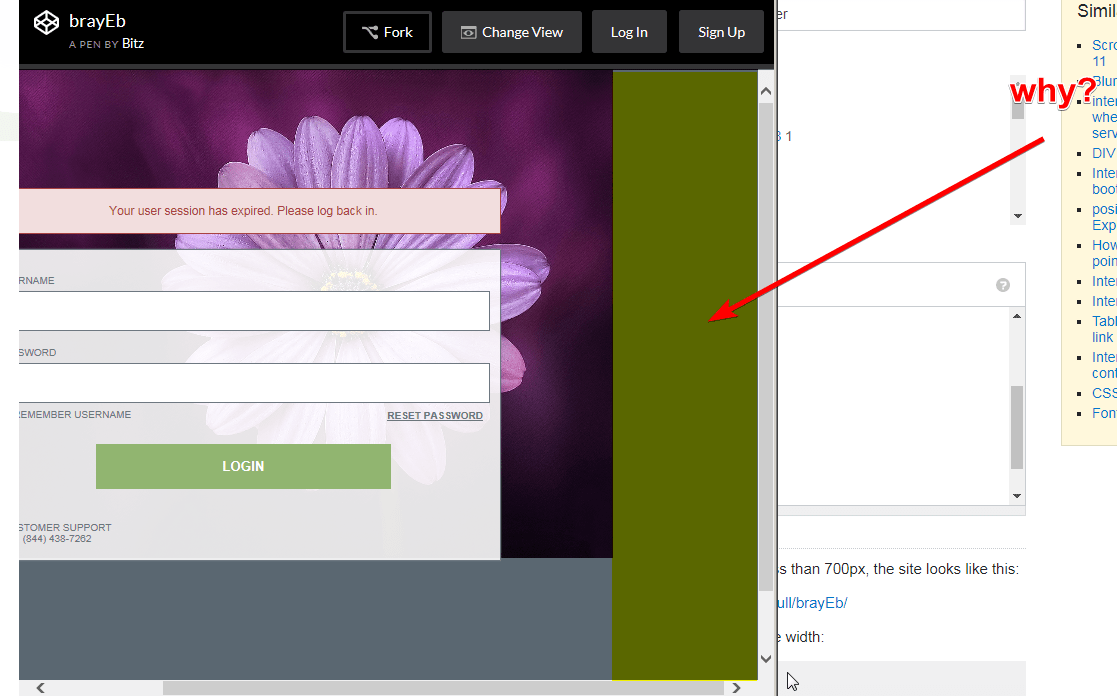1117x696 pixels.
Task: Click the username input field
Action: (x=250, y=311)
